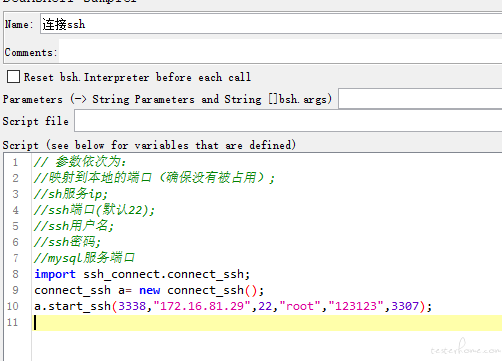Click comment line 1 参数依次为

pyautogui.click(x=80, y=162)
